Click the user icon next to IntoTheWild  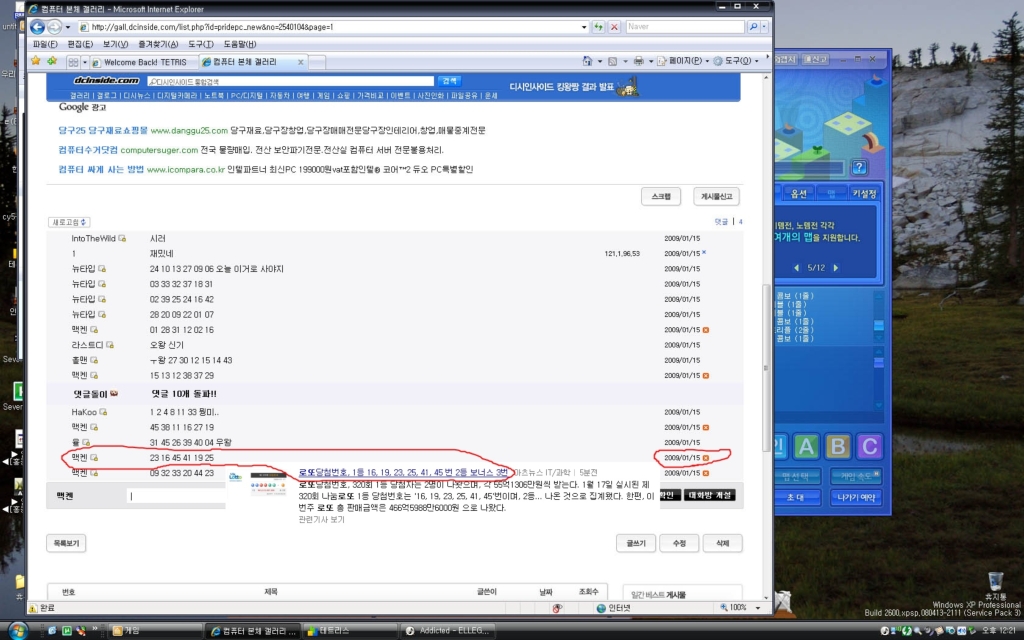coord(122,238)
